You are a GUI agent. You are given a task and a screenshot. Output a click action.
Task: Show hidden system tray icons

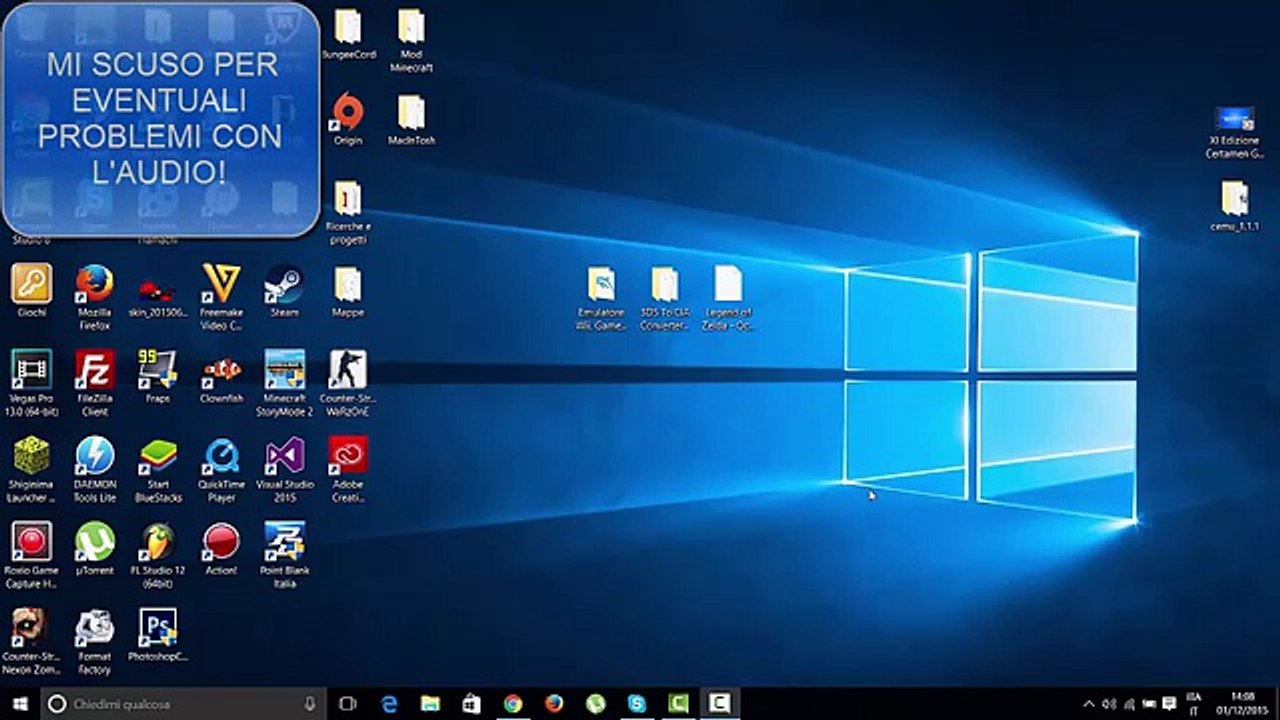(1089, 704)
